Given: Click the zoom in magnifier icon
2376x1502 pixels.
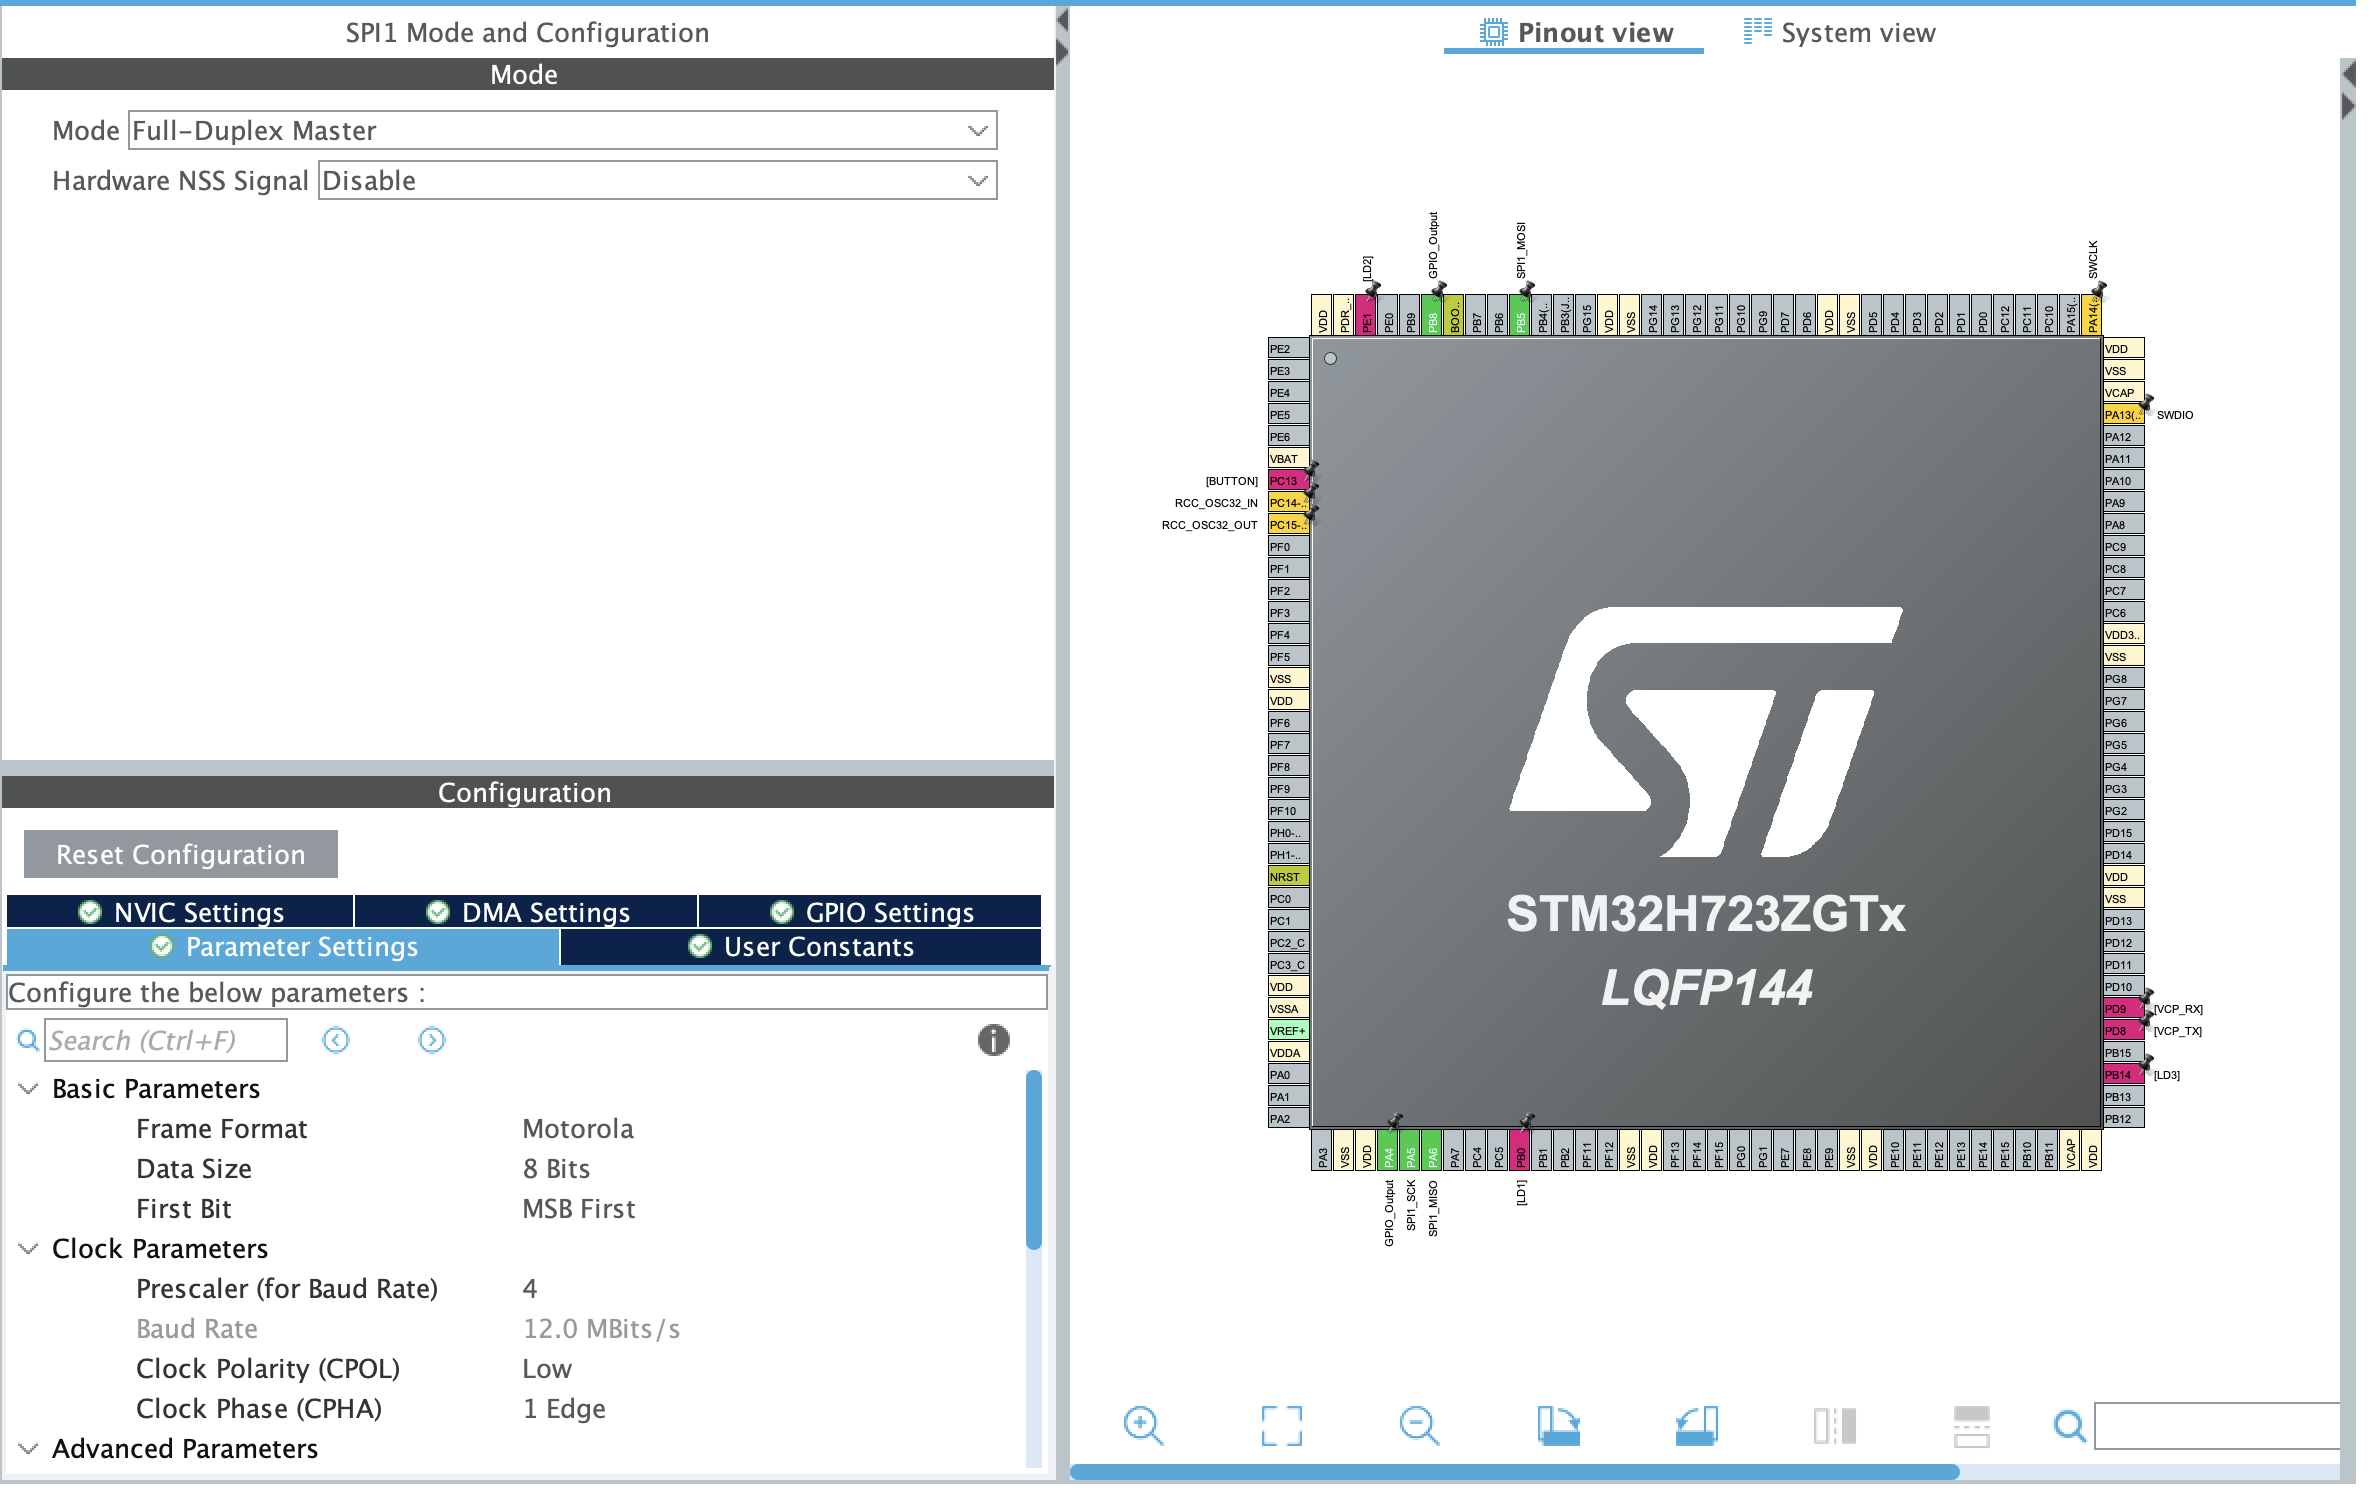Looking at the screenshot, I should click(1142, 1424).
